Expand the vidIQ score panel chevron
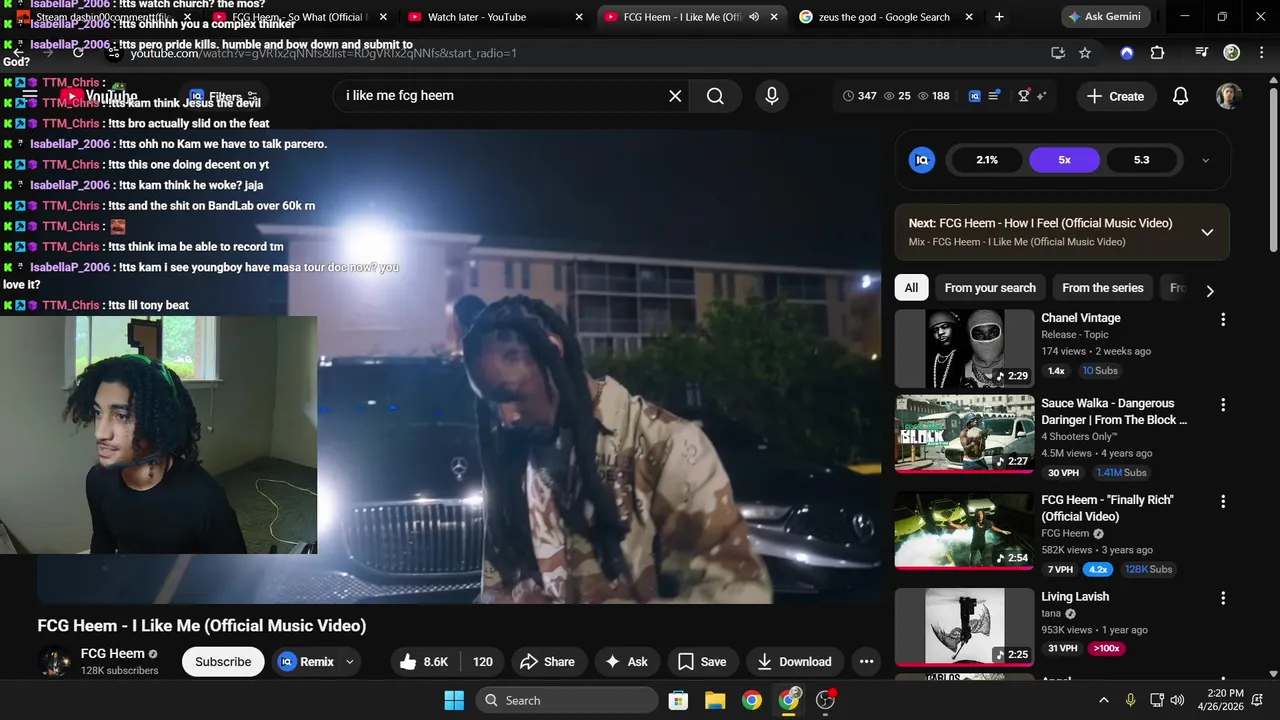Viewport: 1280px width, 720px height. pyautogui.click(x=1205, y=160)
